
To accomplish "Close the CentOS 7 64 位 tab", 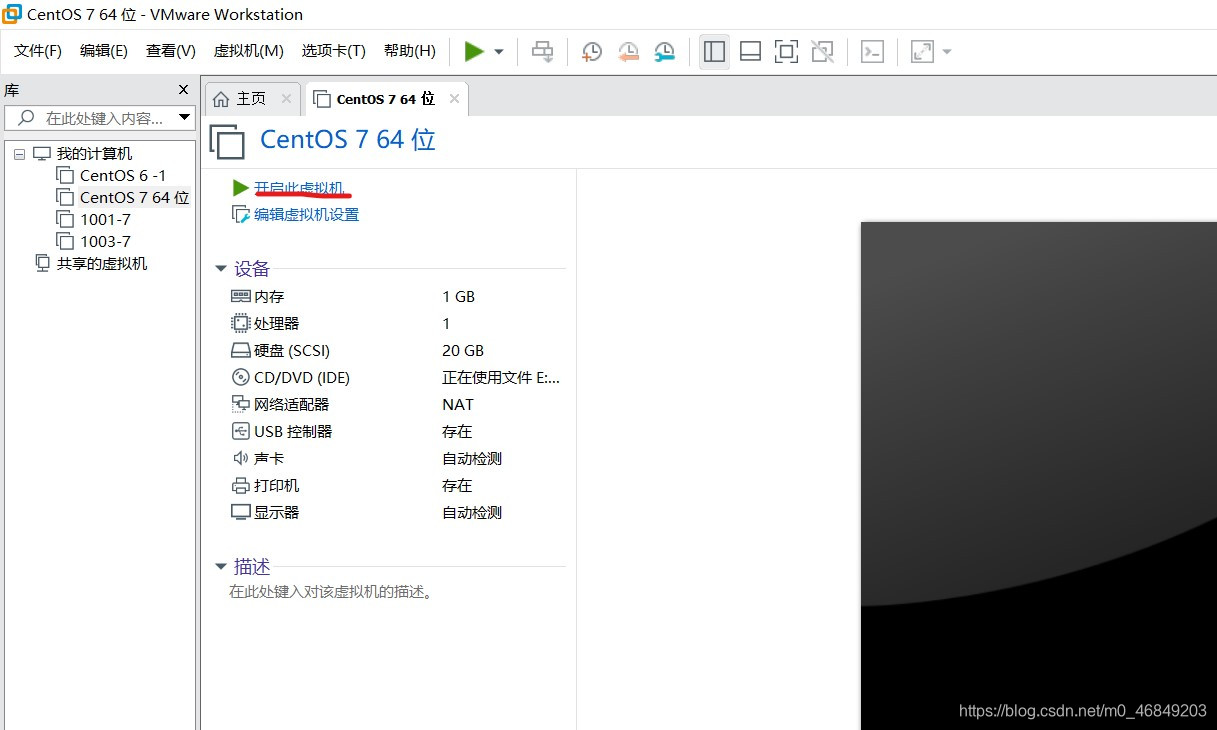I will point(454,98).
